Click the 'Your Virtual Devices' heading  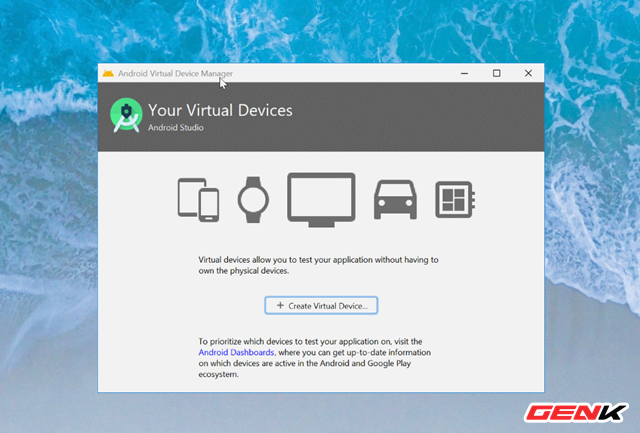(x=220, y=110)
